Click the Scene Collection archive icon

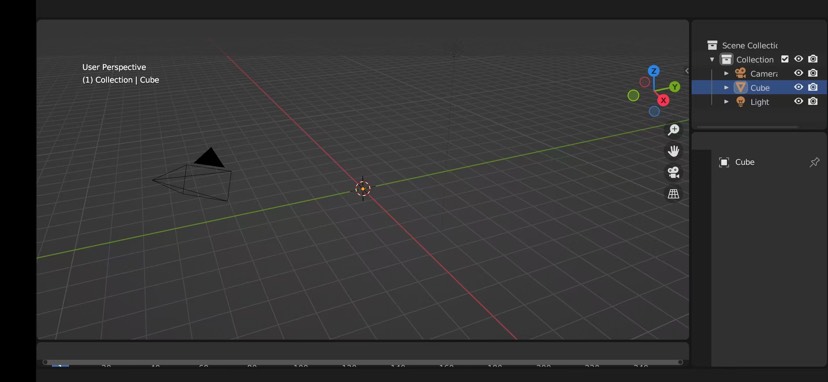point(712,45)
